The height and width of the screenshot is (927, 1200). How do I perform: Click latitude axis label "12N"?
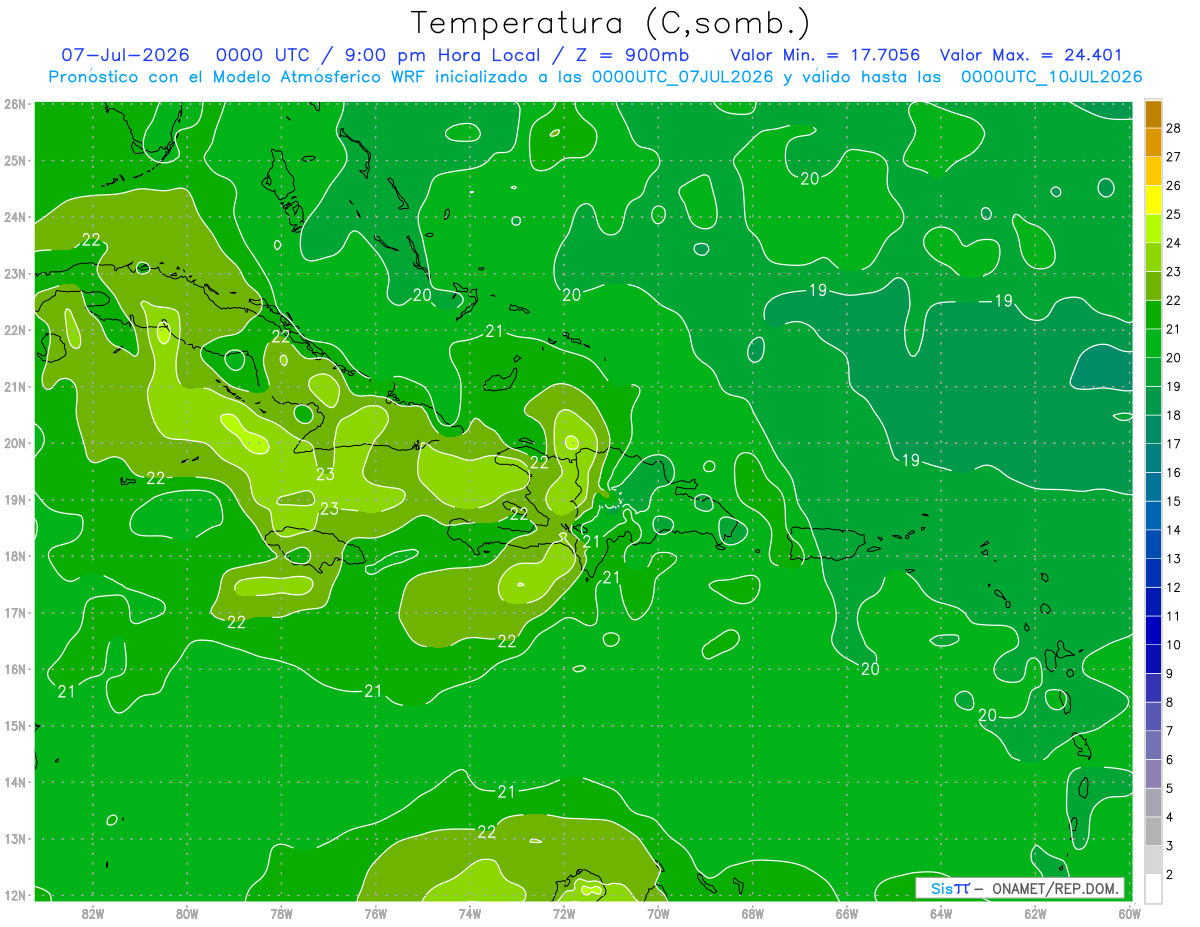15,895
